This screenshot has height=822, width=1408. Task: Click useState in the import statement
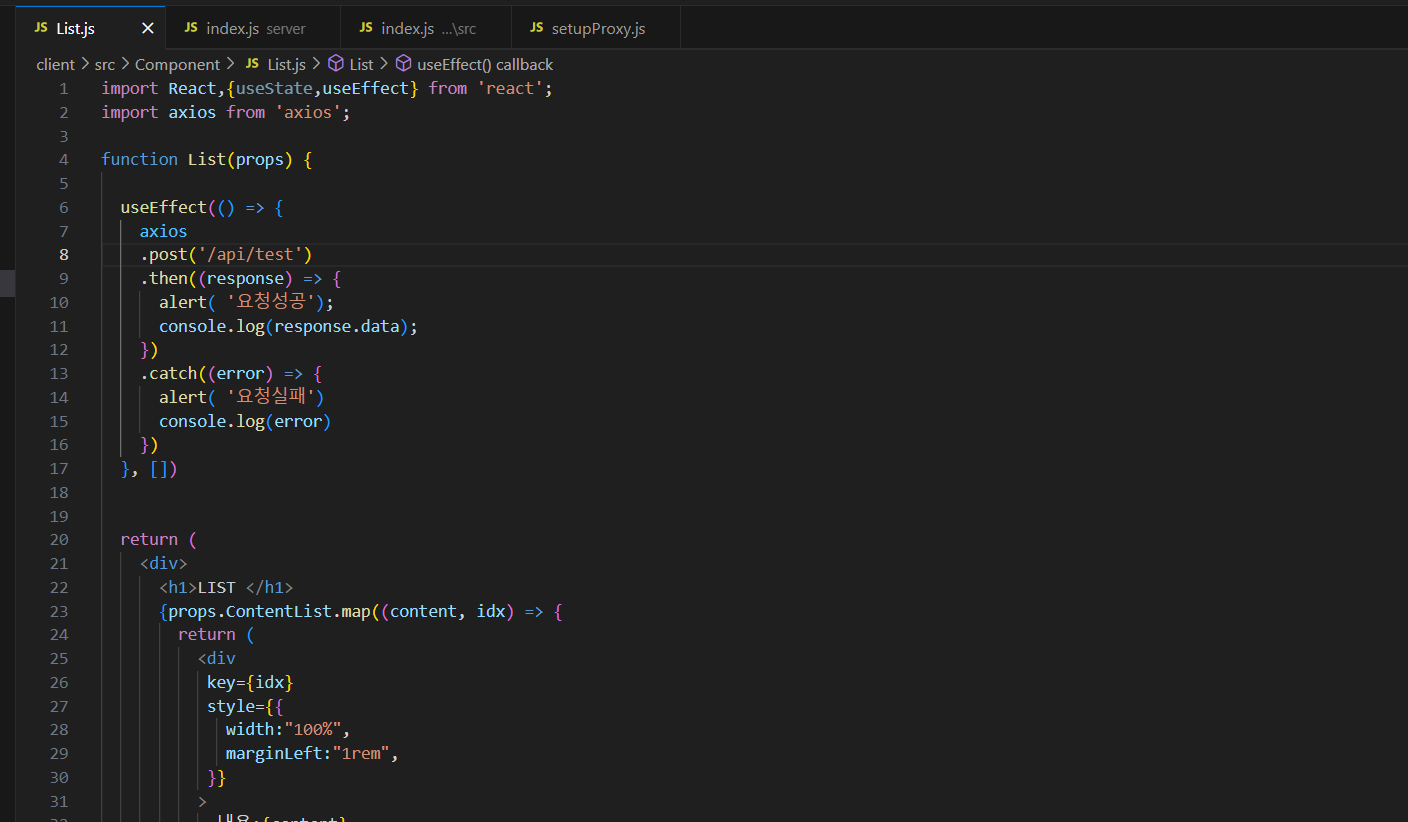pyautogui.click(x=275, y=88)
